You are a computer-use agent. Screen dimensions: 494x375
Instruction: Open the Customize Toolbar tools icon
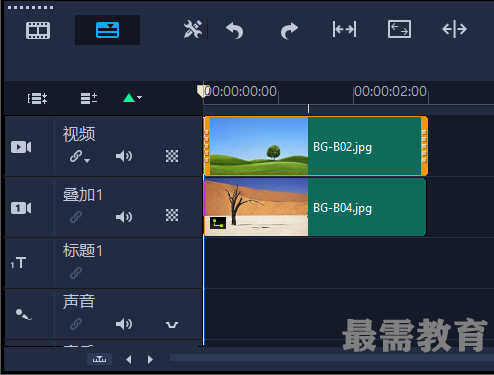(x=193, y=29)
